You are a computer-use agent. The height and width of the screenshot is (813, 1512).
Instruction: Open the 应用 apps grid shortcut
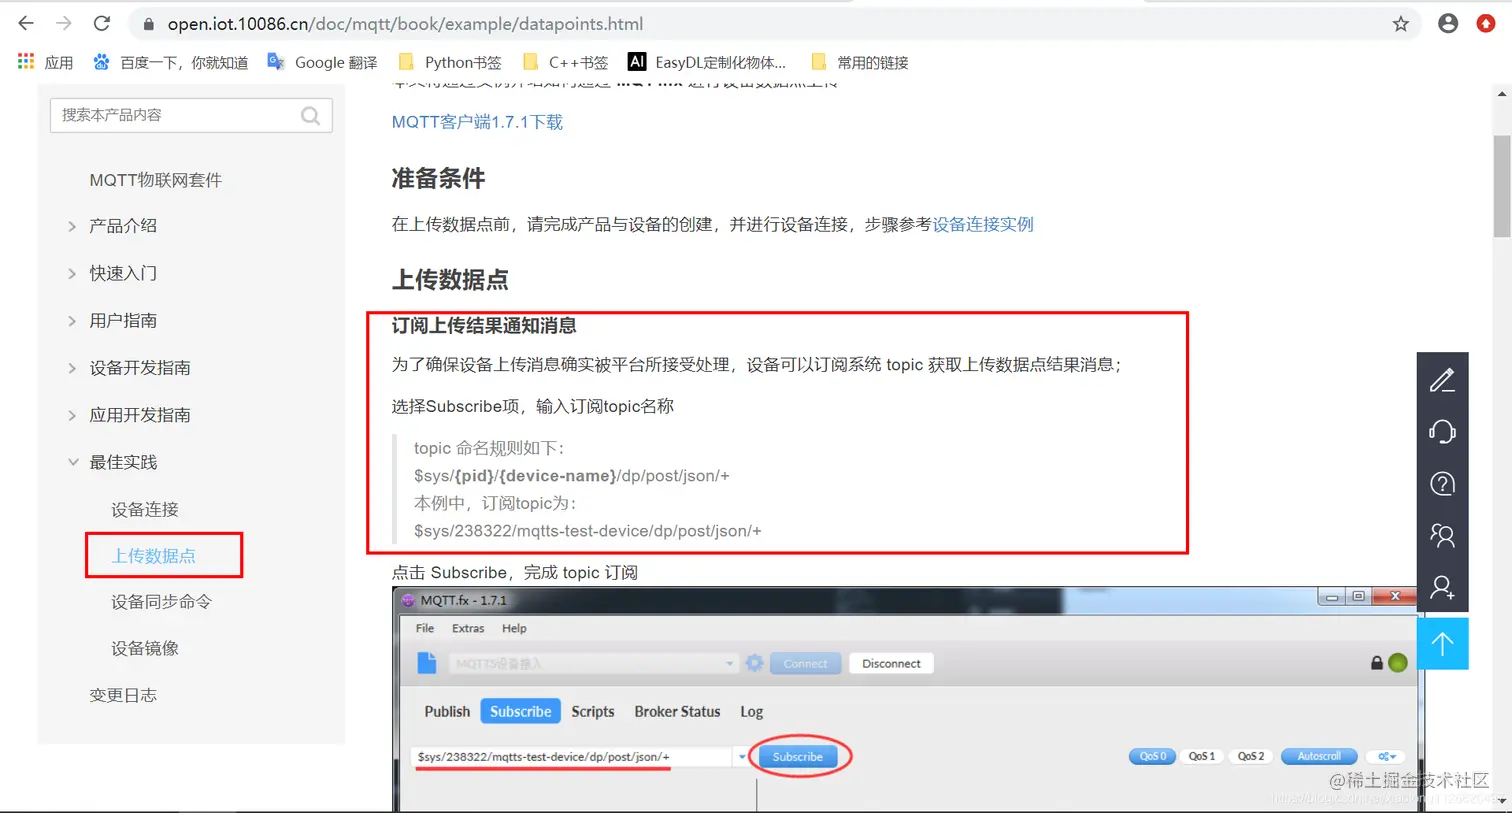point(45,62)
